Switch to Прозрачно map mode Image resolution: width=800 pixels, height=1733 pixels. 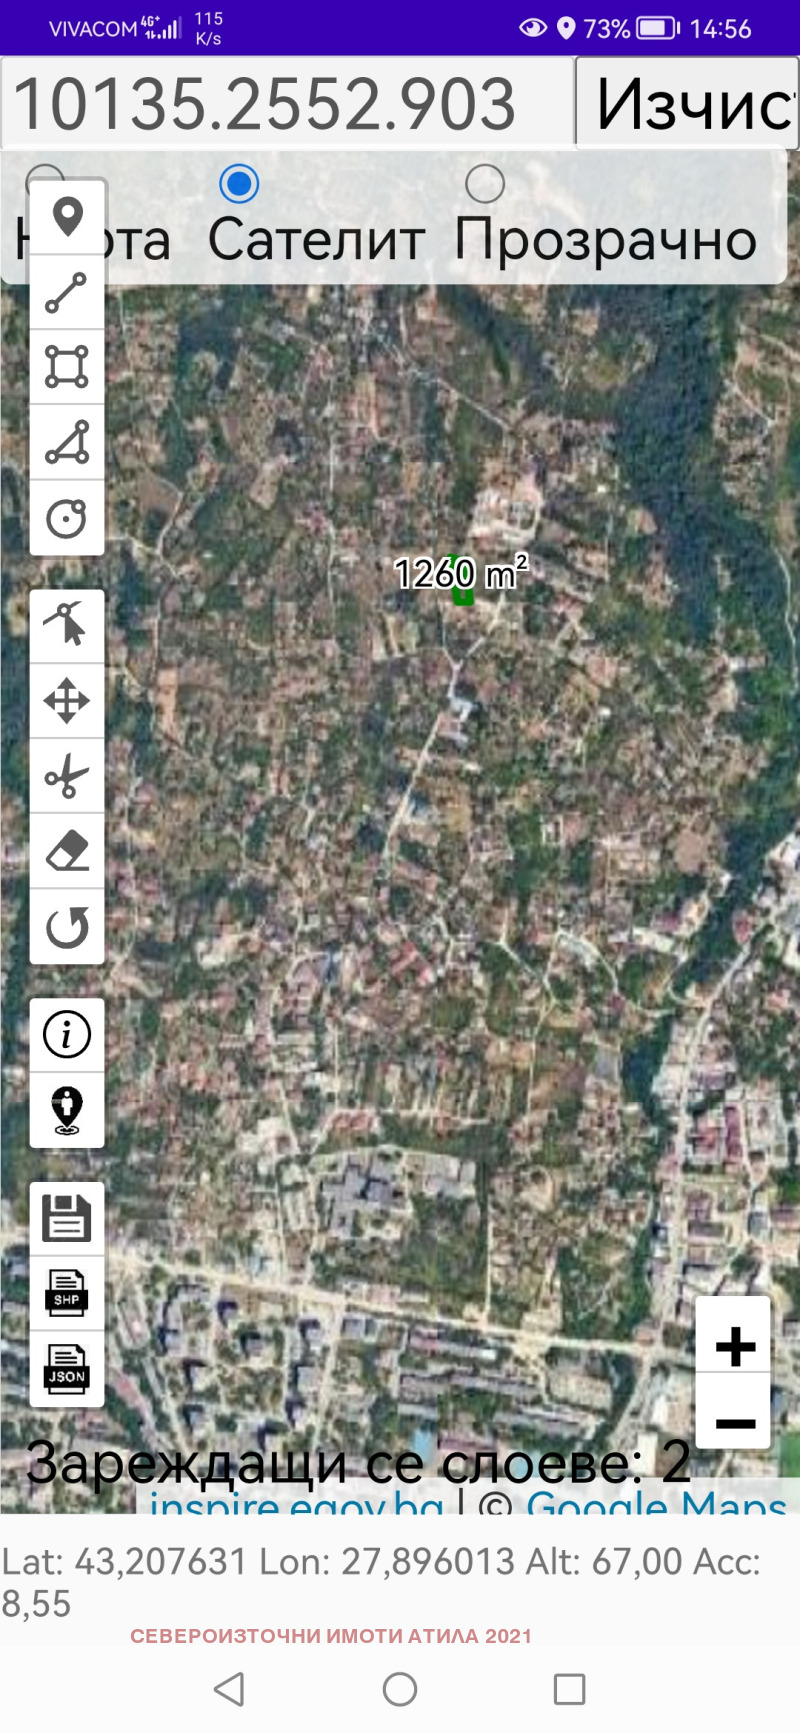485,184
